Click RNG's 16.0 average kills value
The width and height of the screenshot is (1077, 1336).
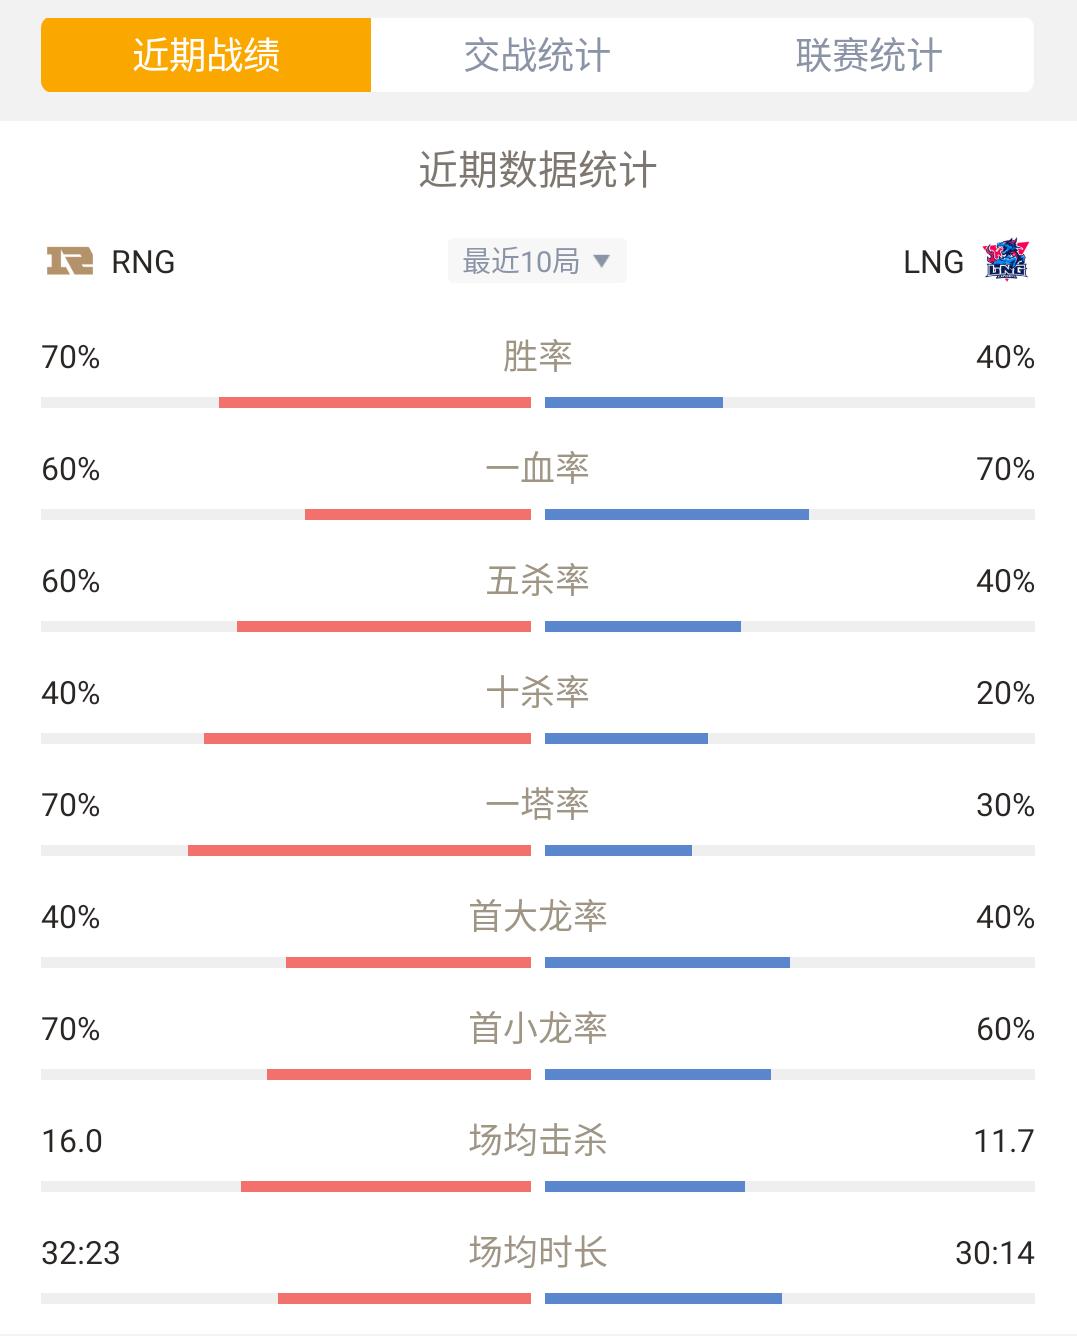pos(72,1141)
